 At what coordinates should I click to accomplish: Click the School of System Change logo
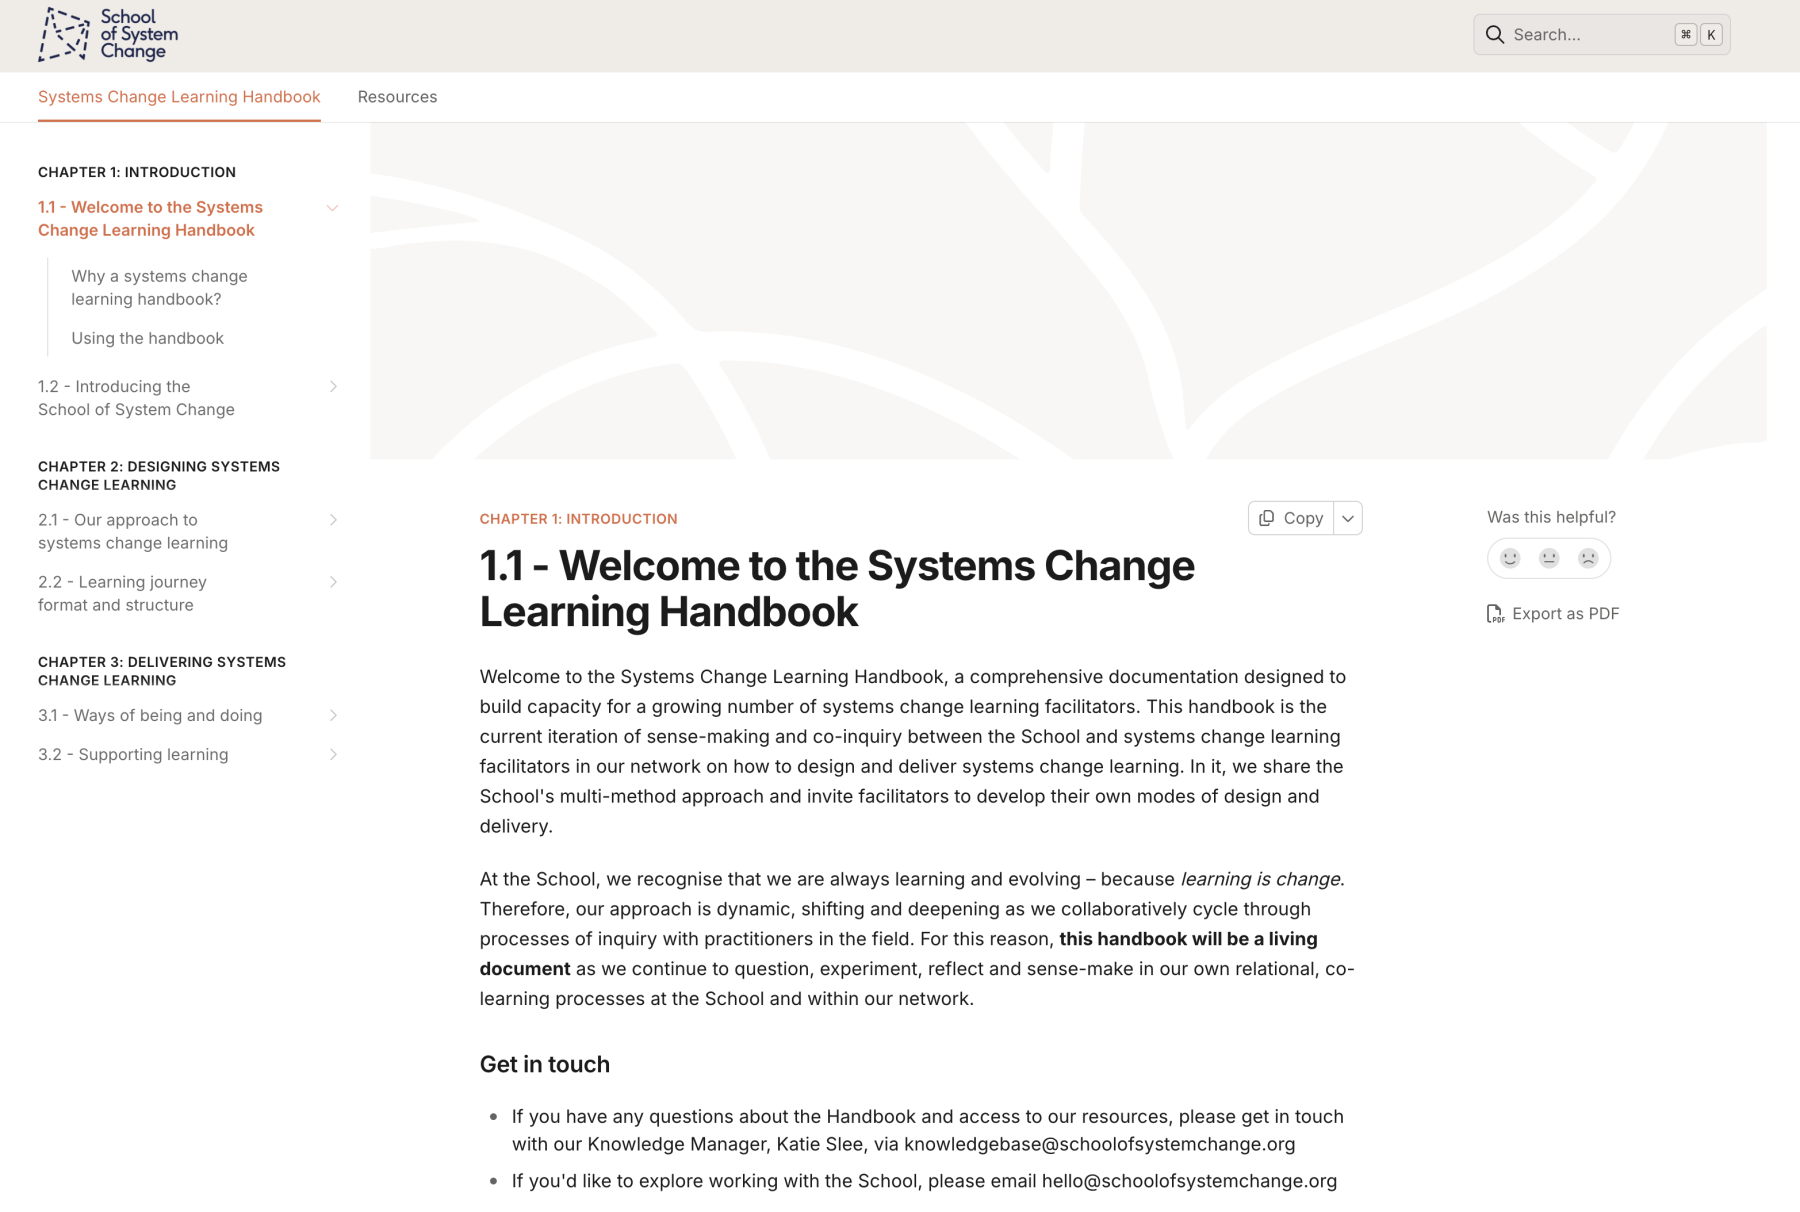[x=108, y=35]
